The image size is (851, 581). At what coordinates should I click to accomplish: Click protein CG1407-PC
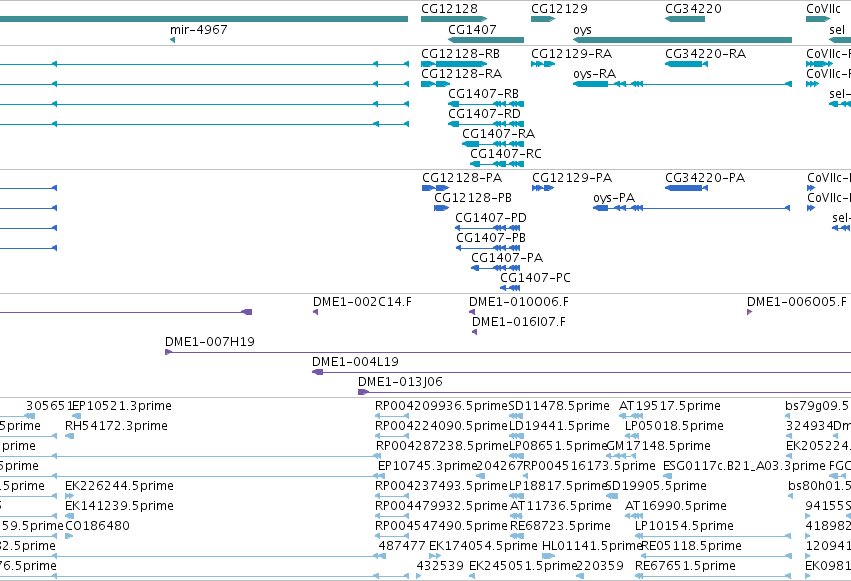click(535, 278)
